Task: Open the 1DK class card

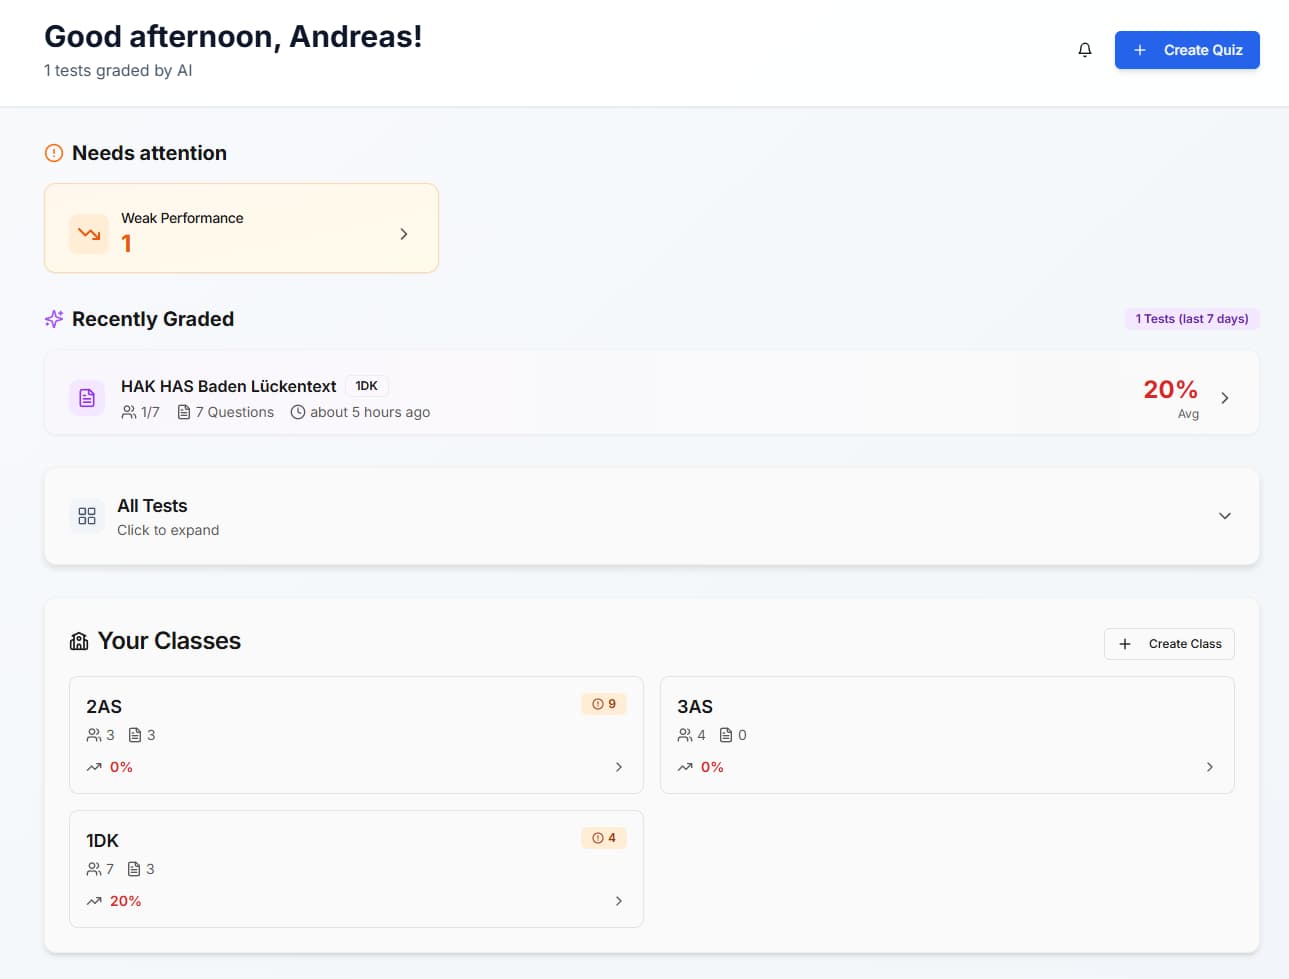Action: pyautogui.click(x=355, y=869)
